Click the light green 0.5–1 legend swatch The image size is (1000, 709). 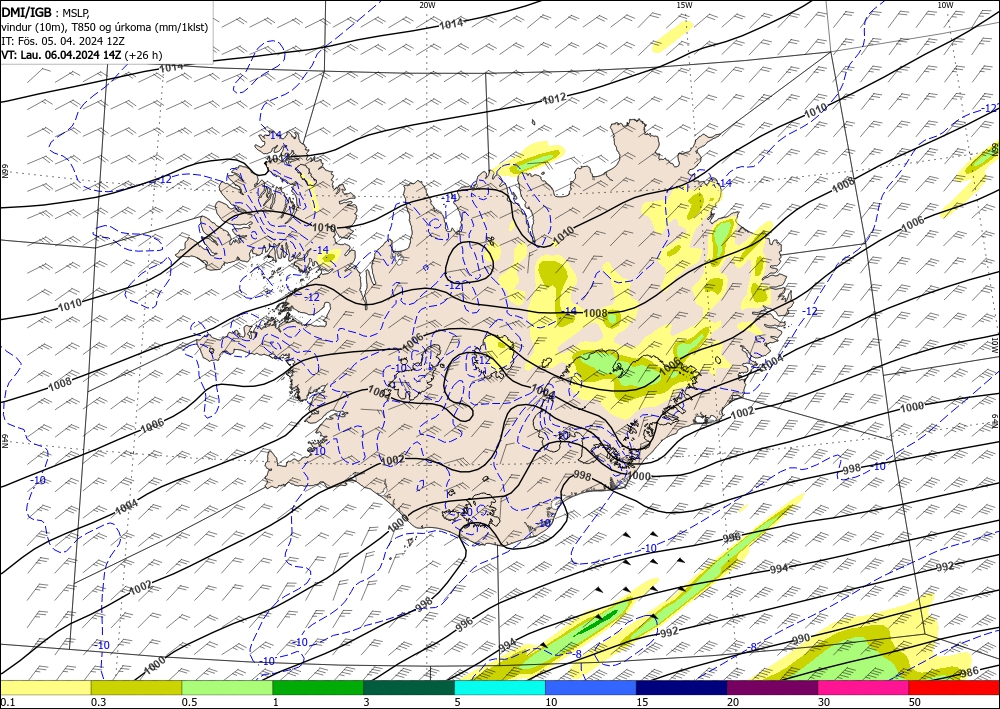coord(227,688)
